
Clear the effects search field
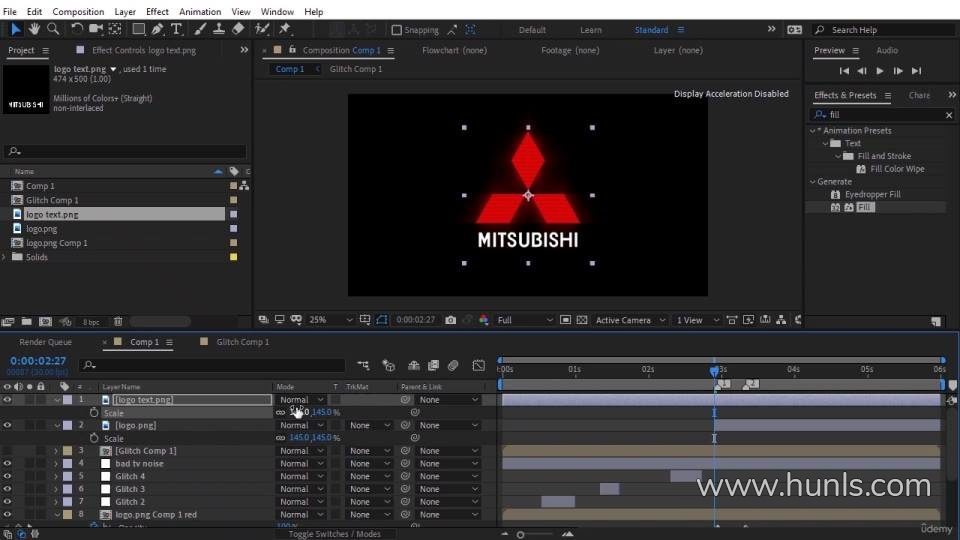point(949,114)
